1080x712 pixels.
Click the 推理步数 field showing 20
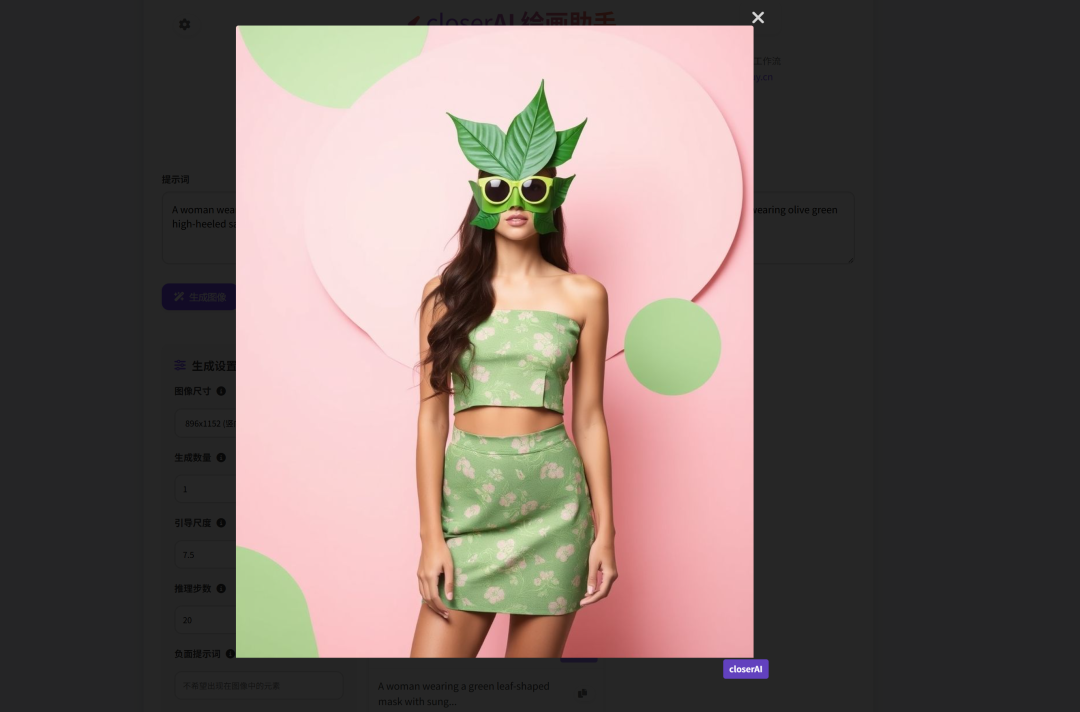click(x=205, y=620)
